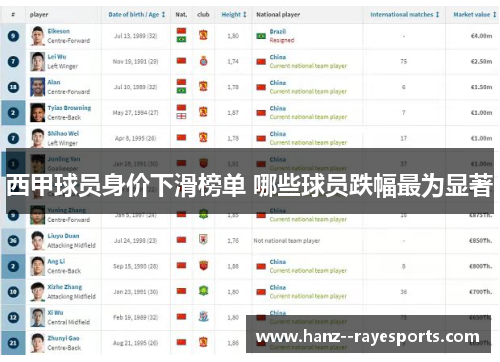This screenshot has height=362, width=500.
Task: Open the Brazil national team link for Elkeson
Action: tap(278, 31)
